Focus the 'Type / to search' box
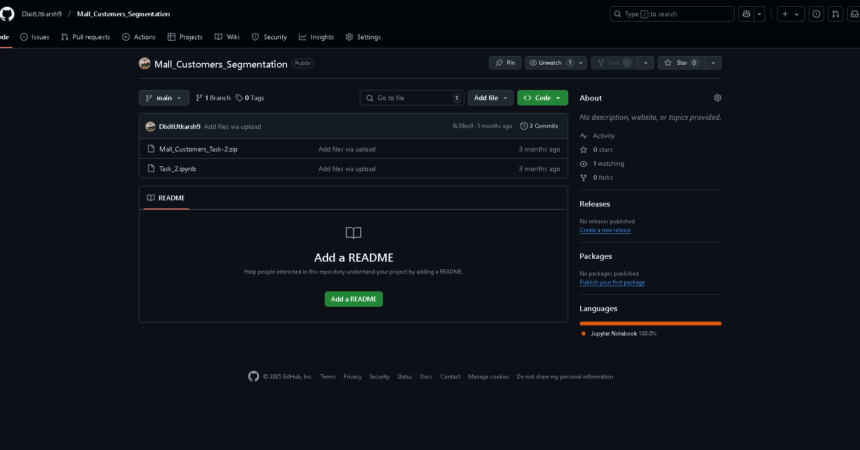This screenshot has height=450, width=860. tap(672, 14)
